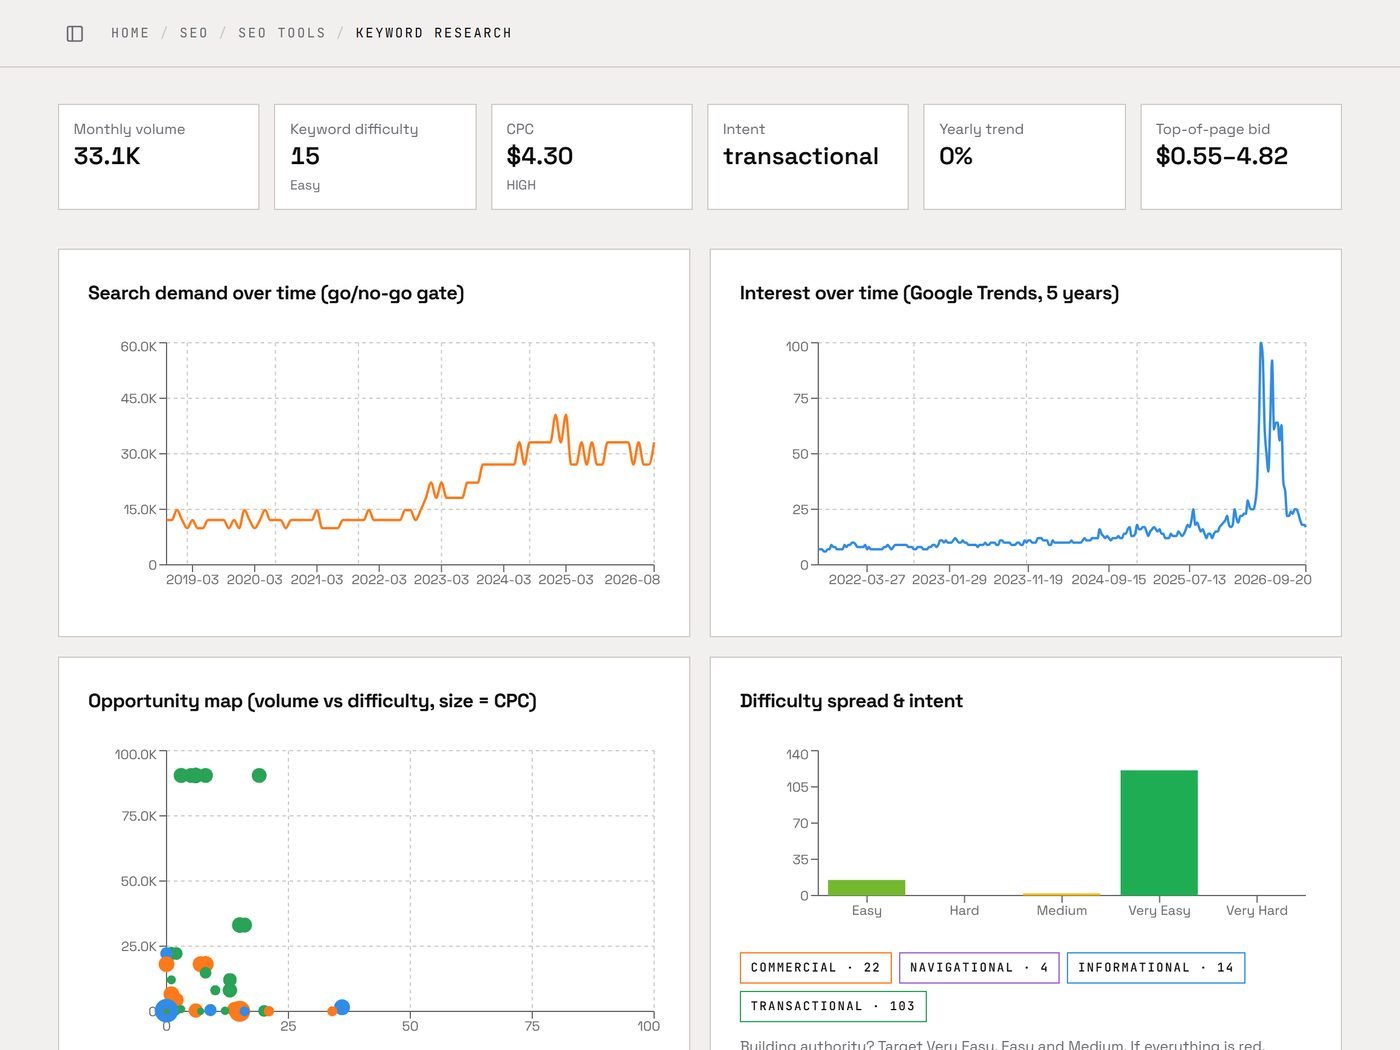Select the TRANSACTIONAL · 103 intent chip
Screen dimensions: 1400x1050
coord(833,1006)
